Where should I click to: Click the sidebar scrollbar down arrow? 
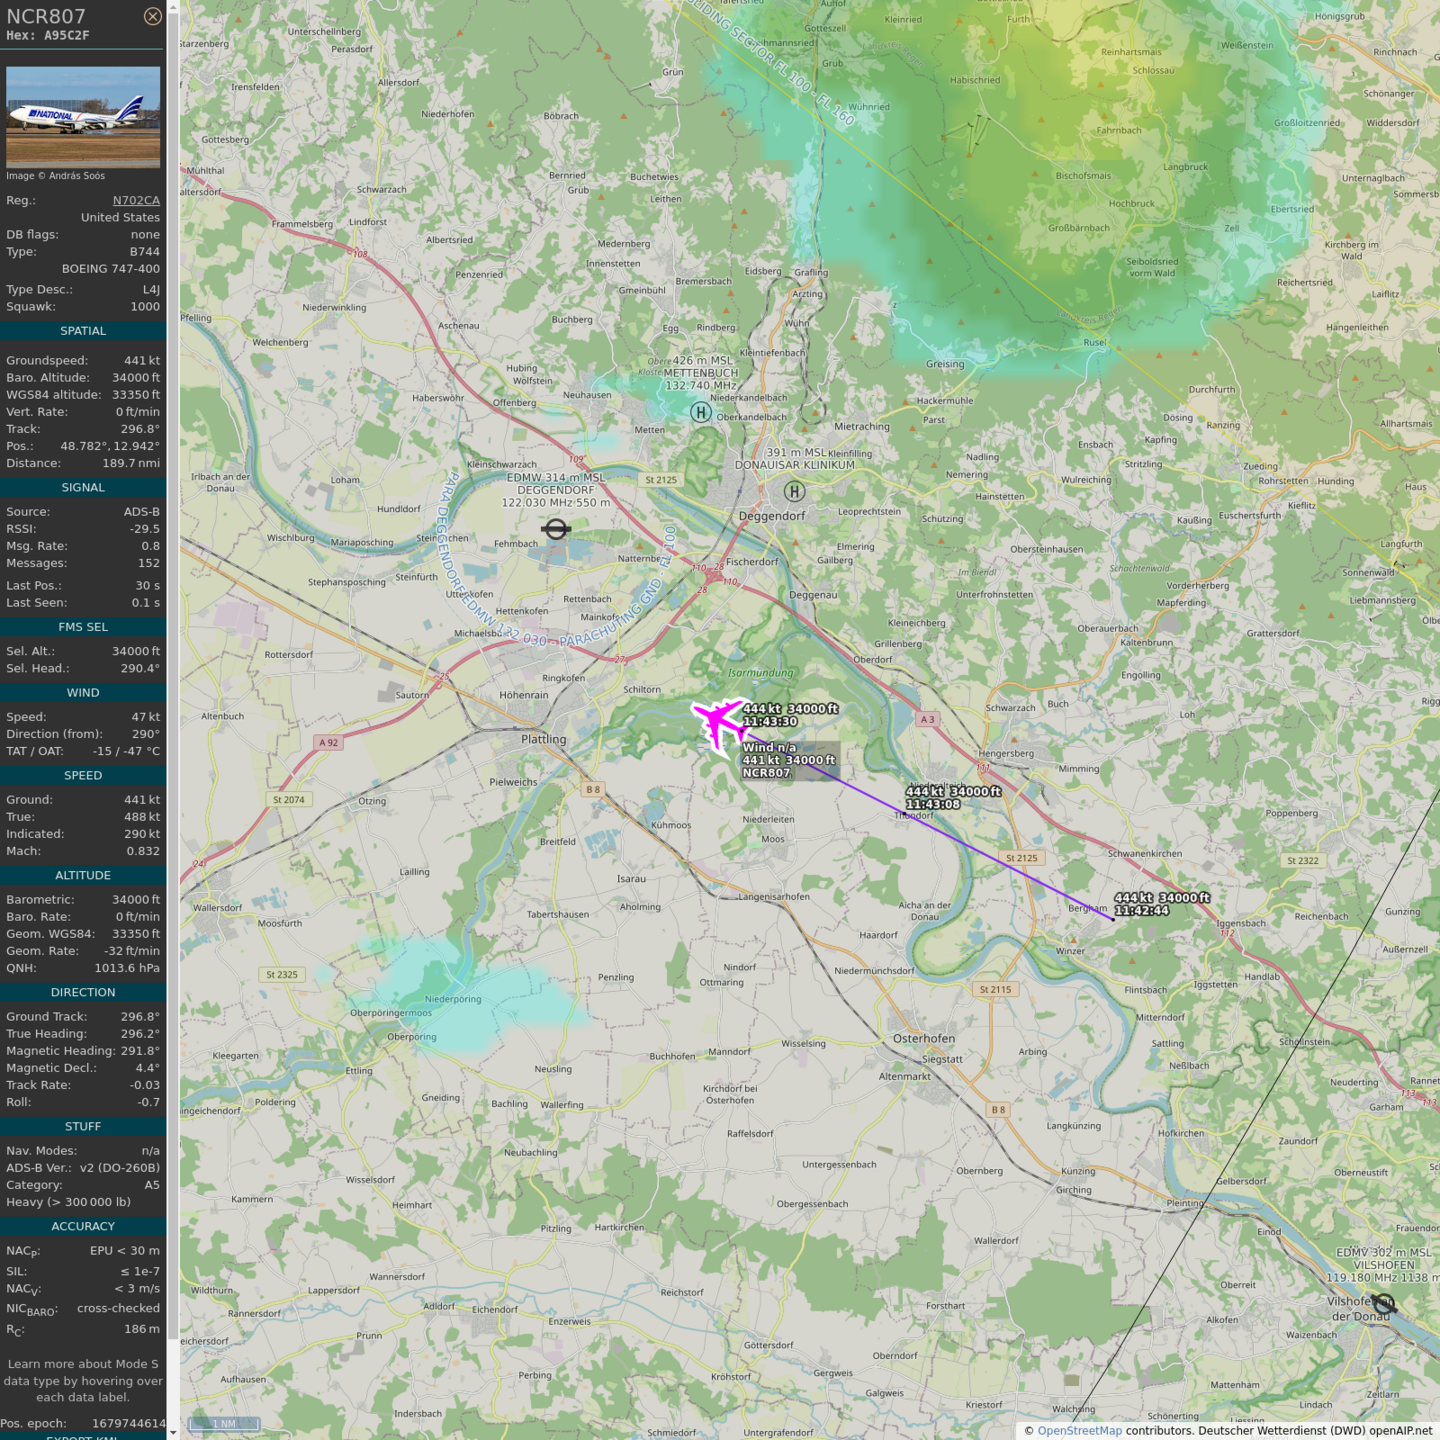[173, 1433]
